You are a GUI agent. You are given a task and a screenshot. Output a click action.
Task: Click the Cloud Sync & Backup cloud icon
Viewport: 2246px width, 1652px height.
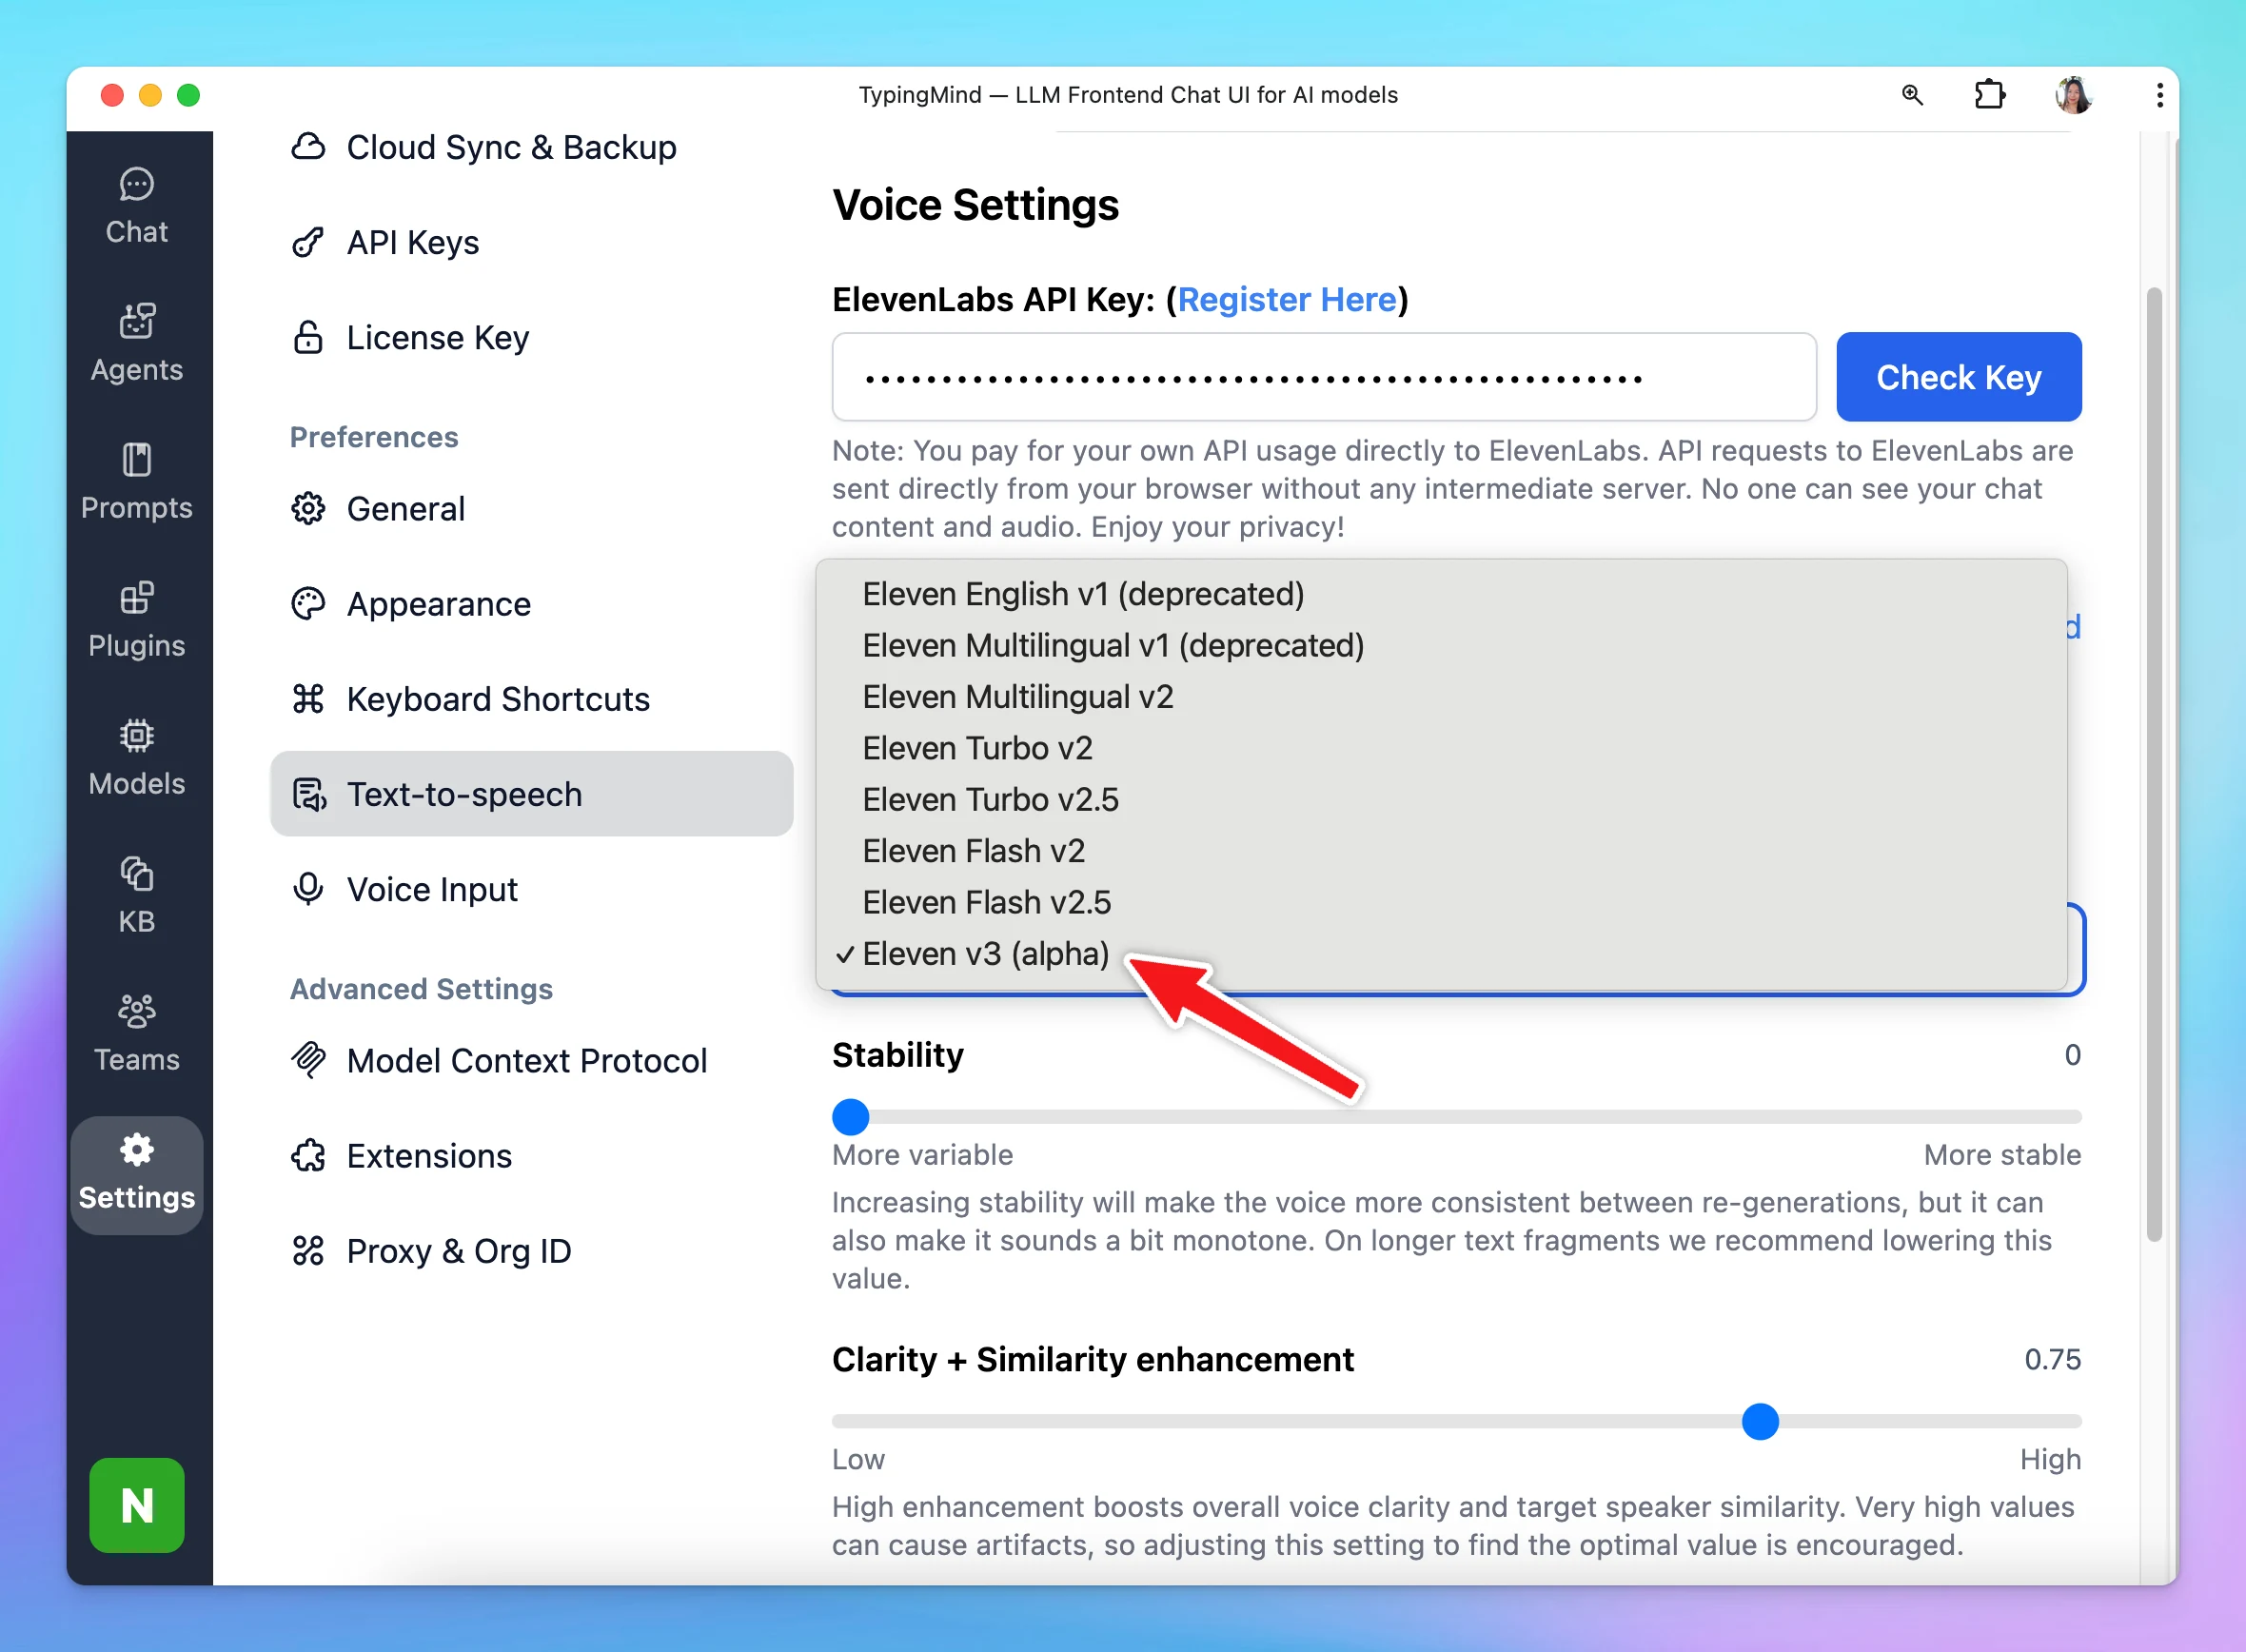click(x=308, y=147)
